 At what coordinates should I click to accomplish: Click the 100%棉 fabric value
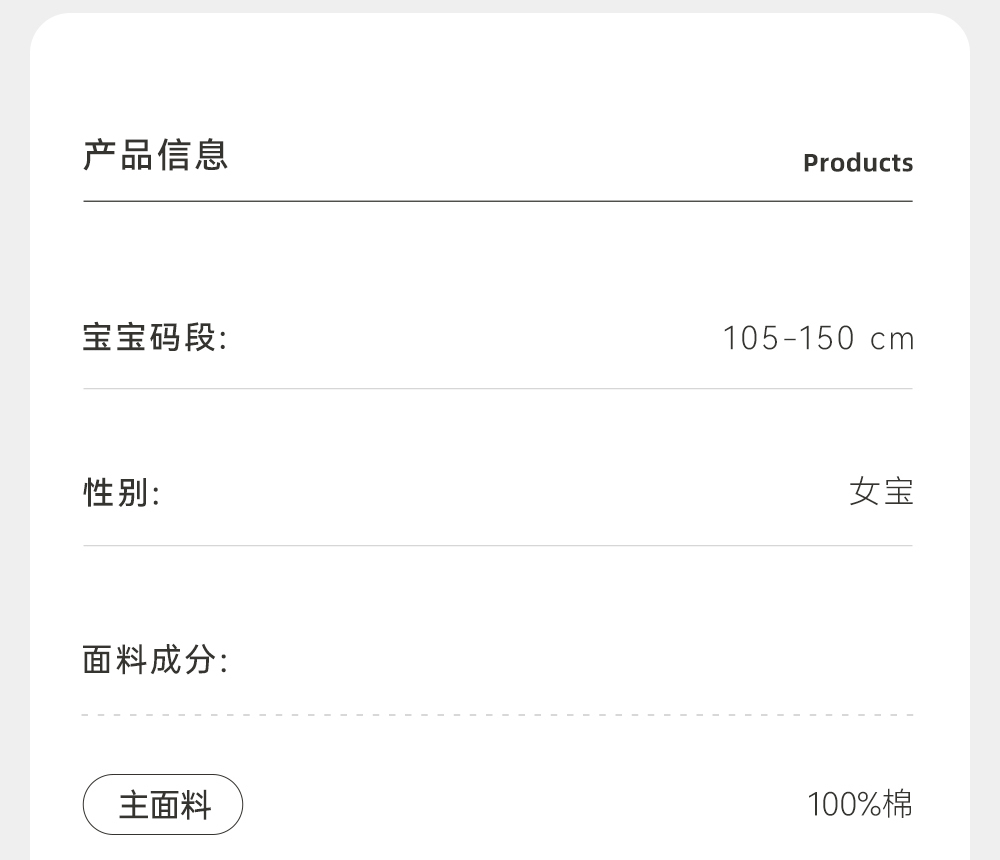[x=860, y=804]
